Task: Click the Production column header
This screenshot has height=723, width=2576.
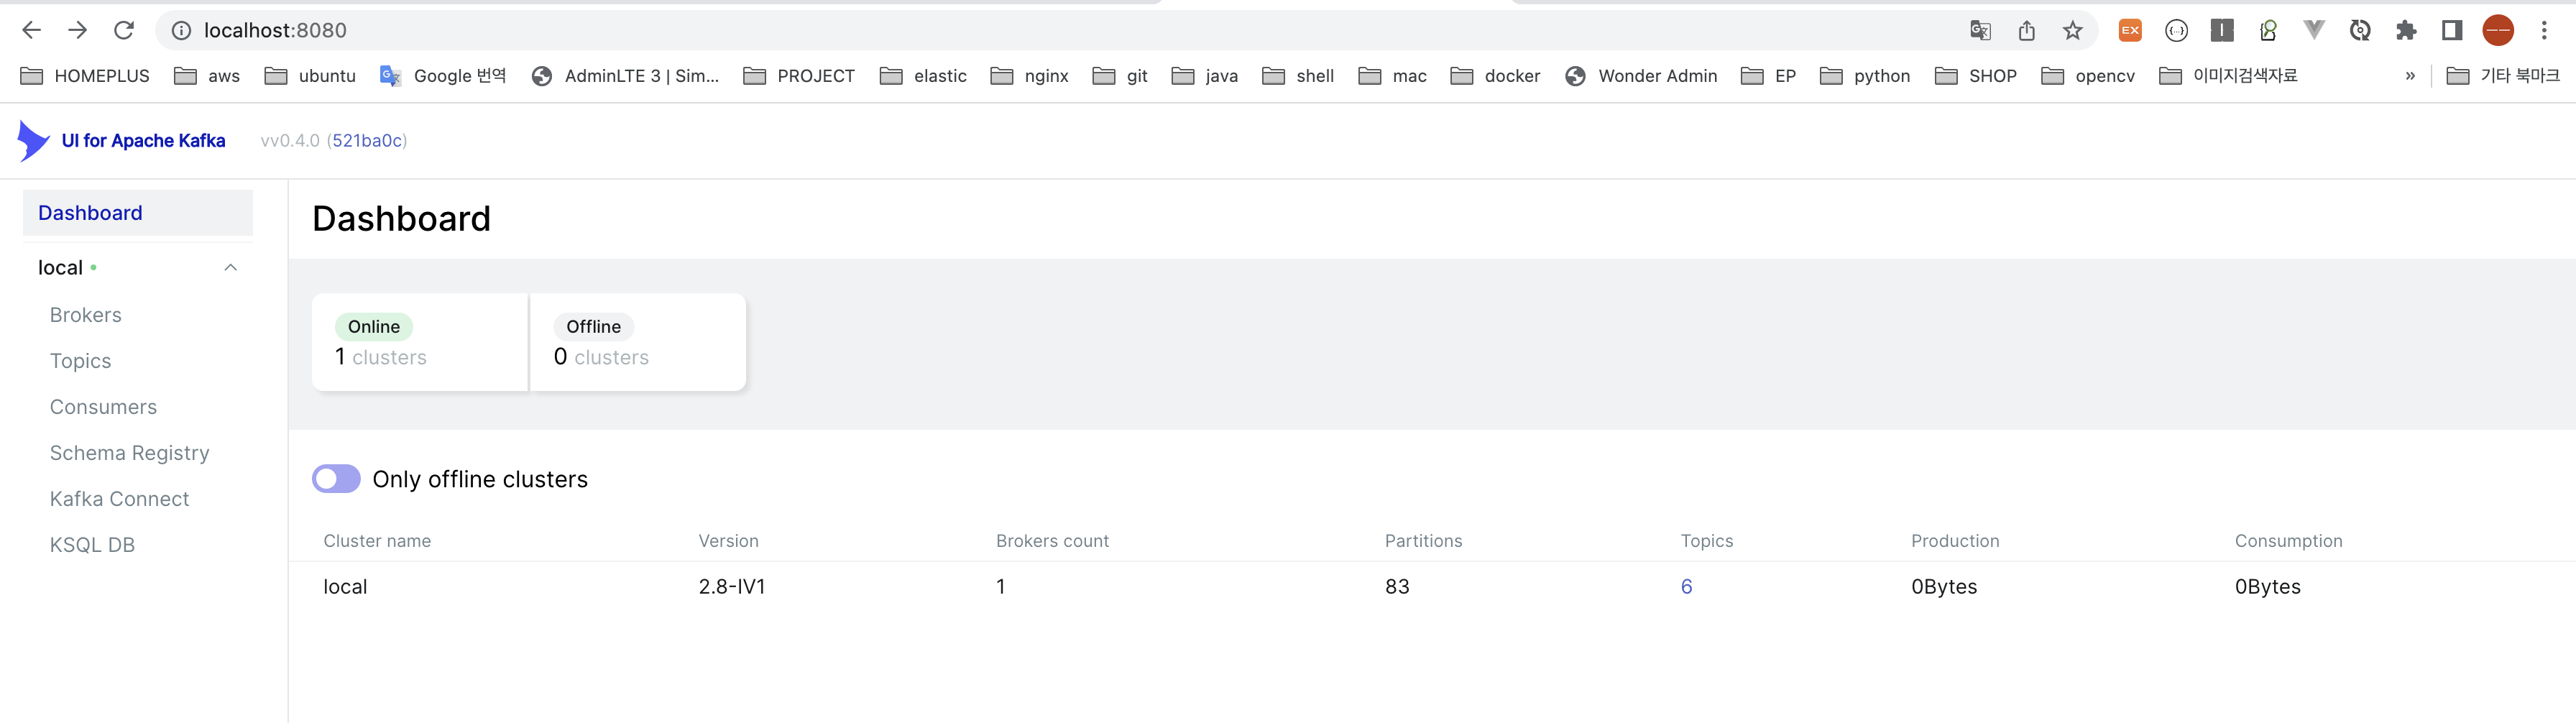Action: click(1955, 541)
